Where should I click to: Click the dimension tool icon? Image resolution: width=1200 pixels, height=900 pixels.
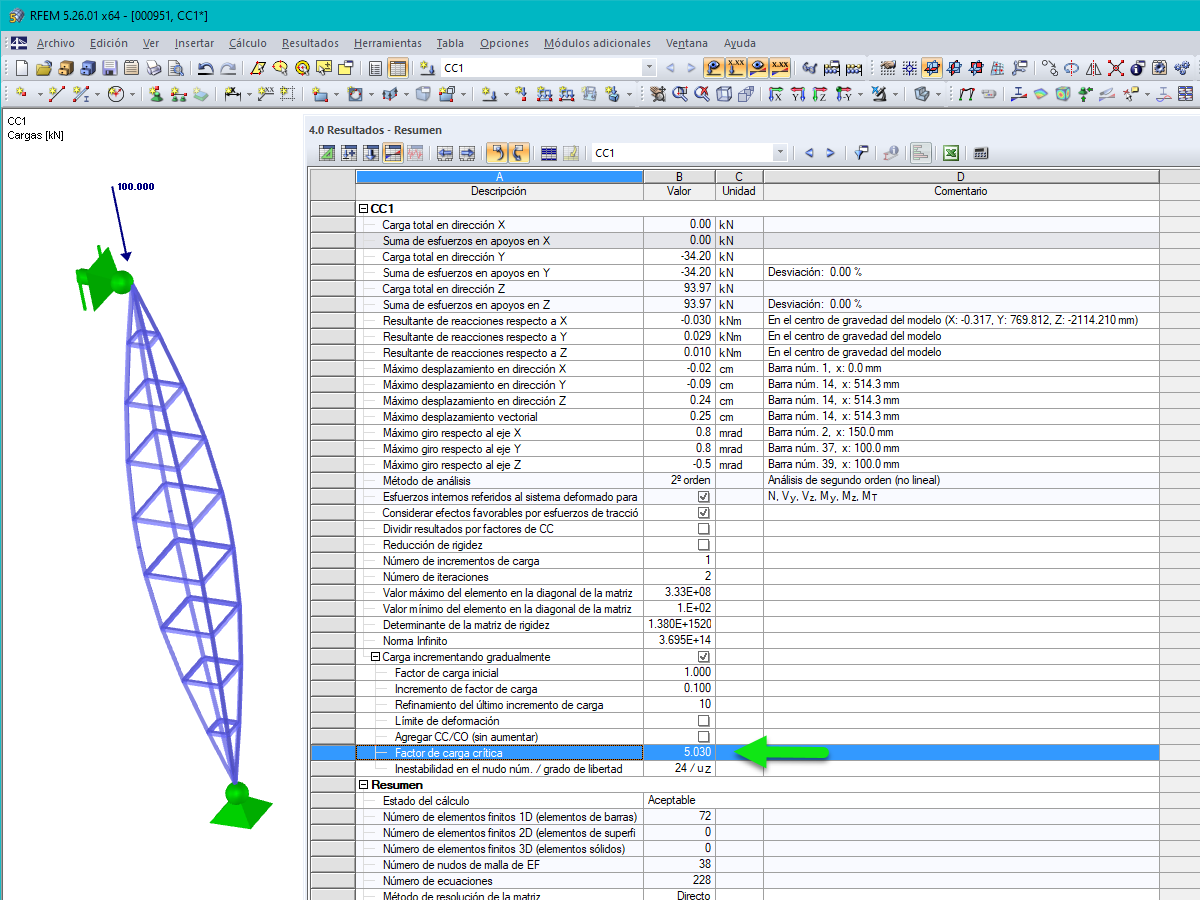coord(232,95)
